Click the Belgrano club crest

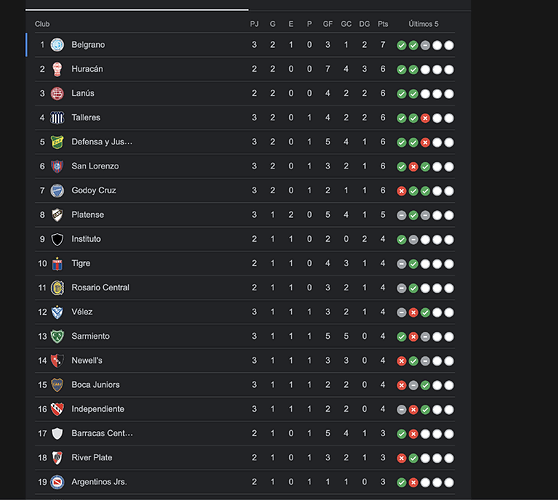tap(57, 45)
